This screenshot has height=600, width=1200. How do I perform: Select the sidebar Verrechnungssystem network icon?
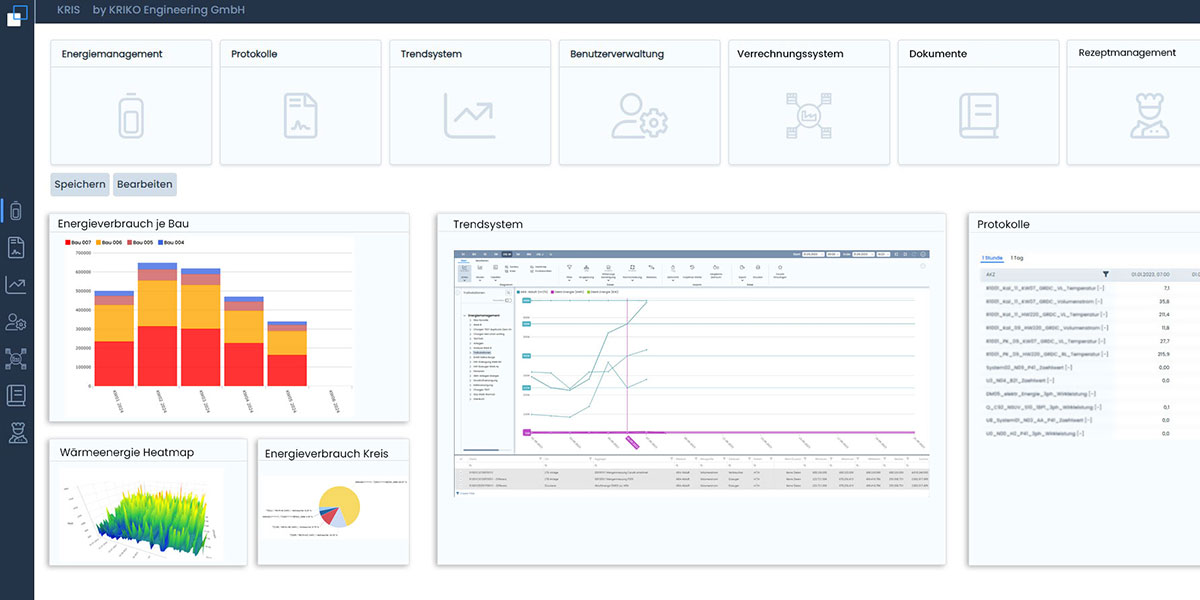(x=16, y=359)
